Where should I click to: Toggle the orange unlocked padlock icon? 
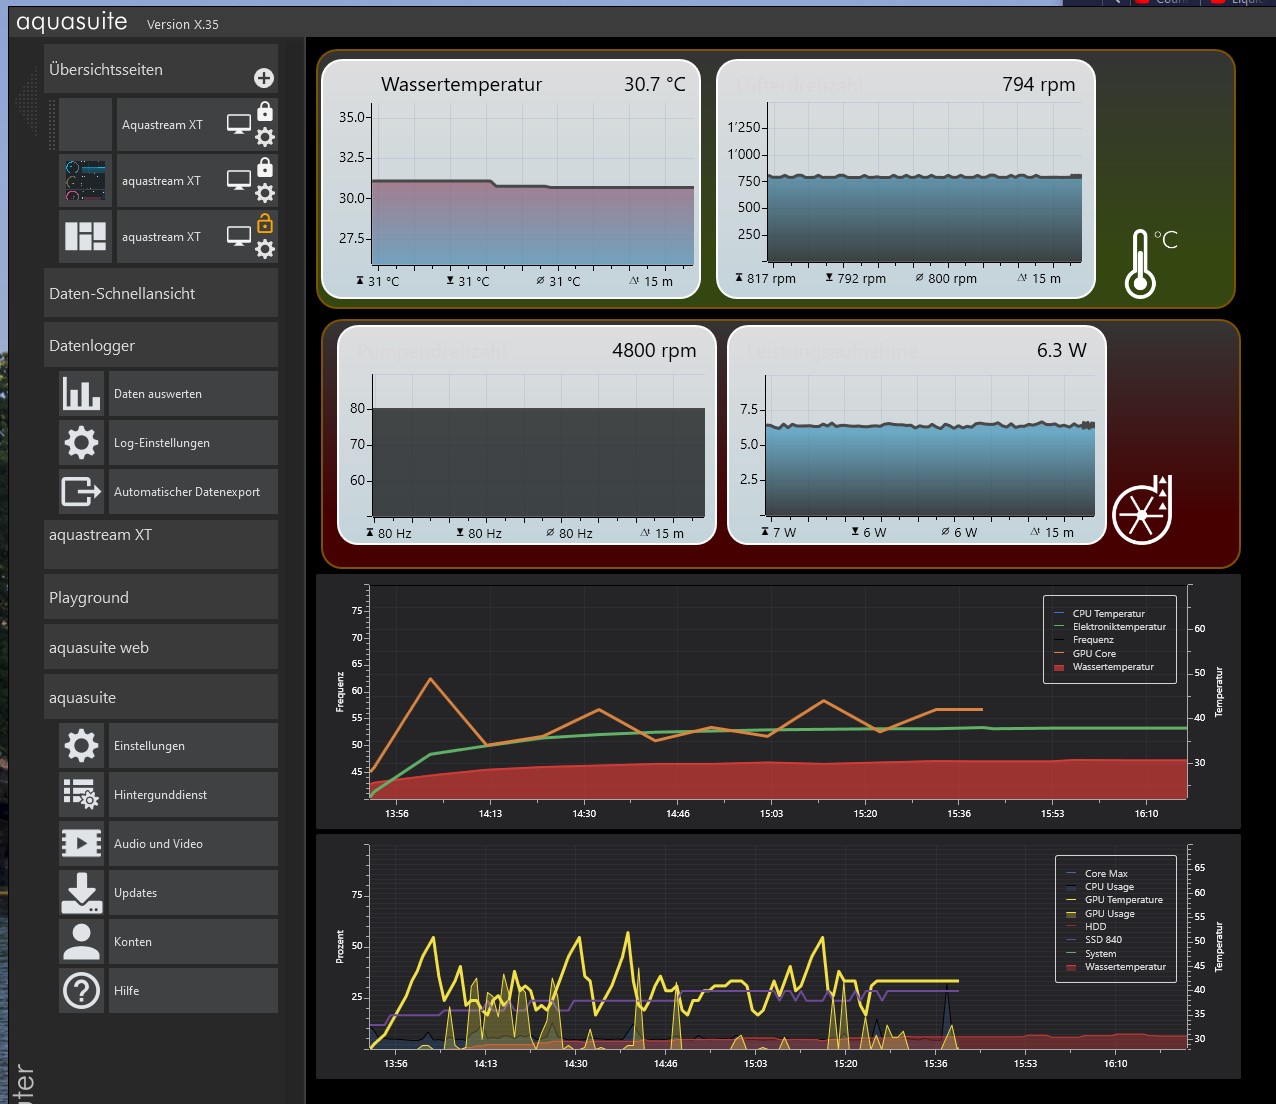(x=265, y=223)
